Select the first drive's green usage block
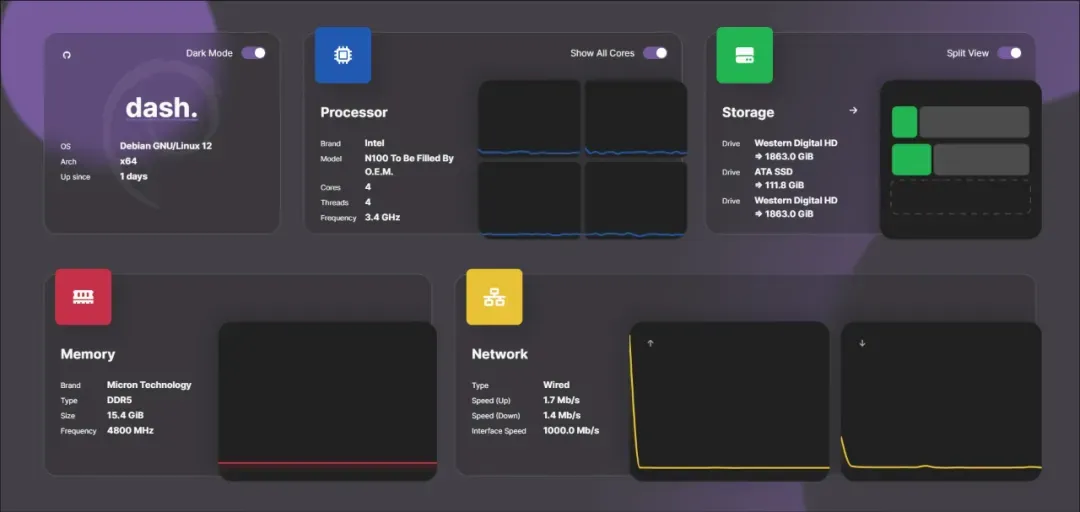This screenshot has height=512, width=1080. [x=904, y=122]
